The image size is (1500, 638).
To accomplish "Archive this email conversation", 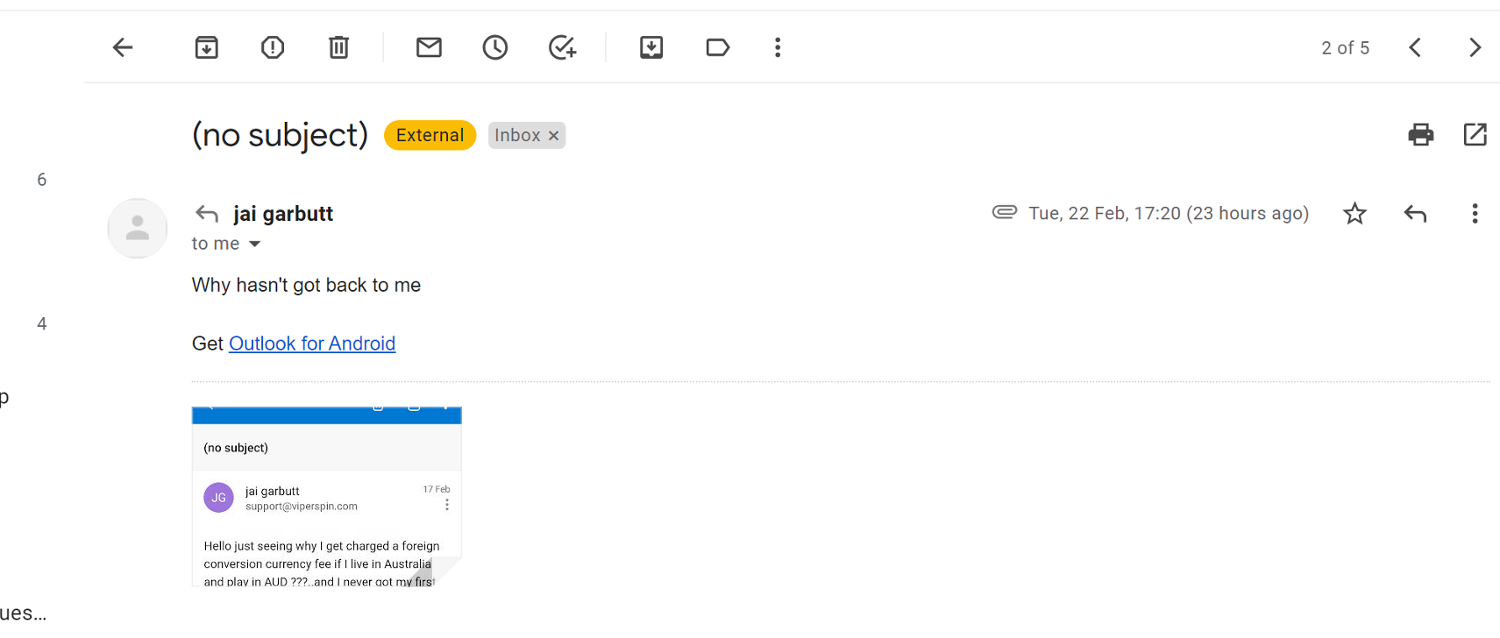I will 206,47.
